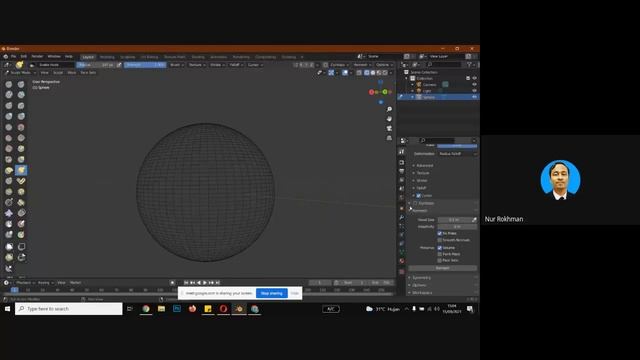
Task: Select the Clay Strips brush
Action: [21, 95]
